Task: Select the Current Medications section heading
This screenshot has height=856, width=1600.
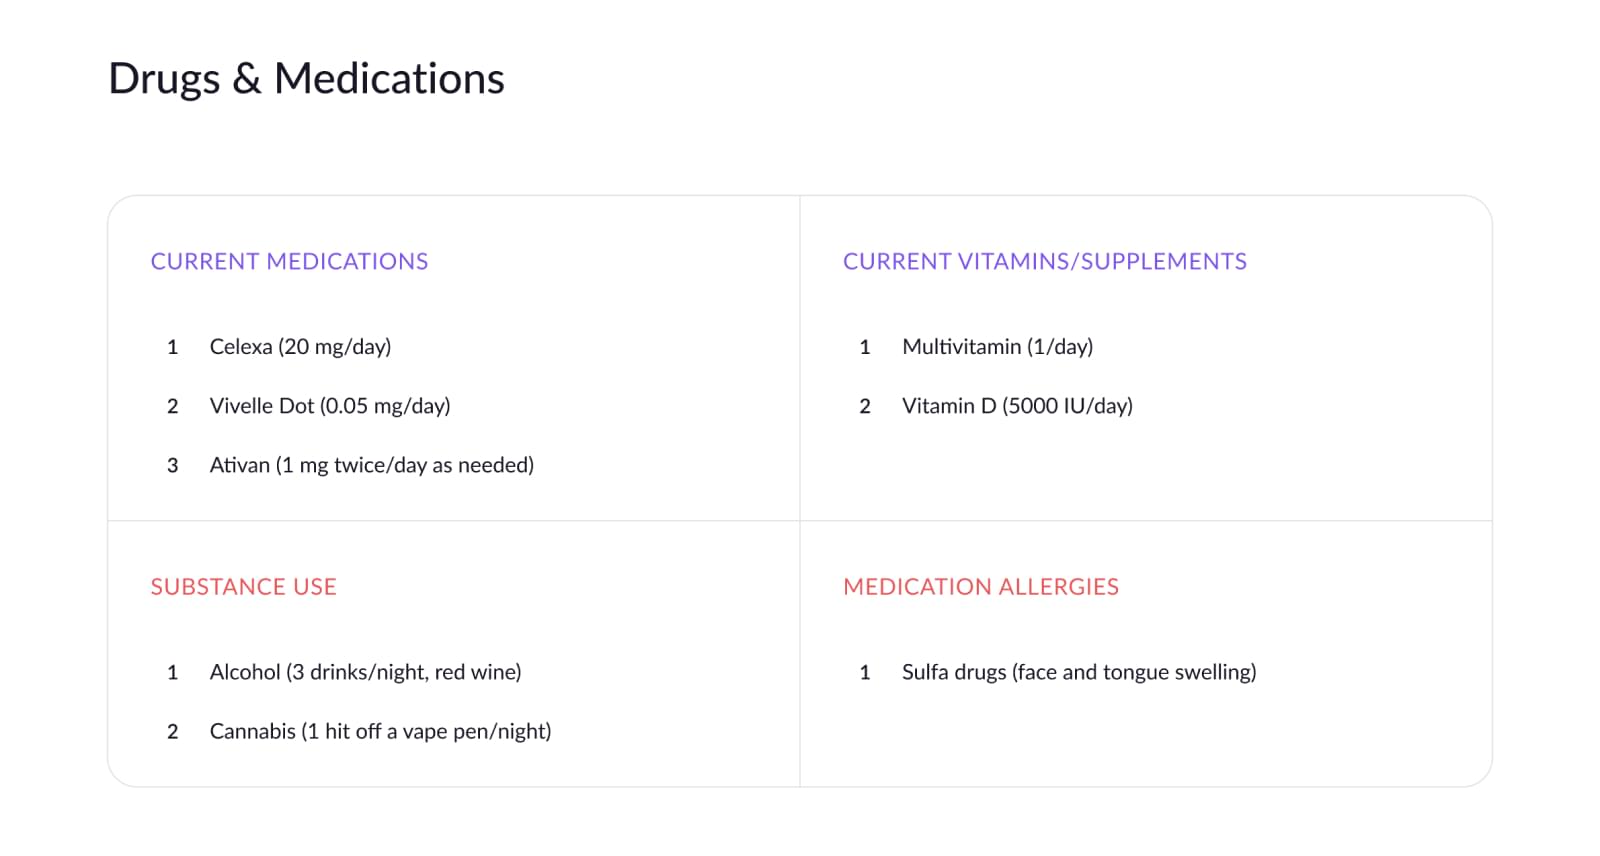Action: click(289, 262)
